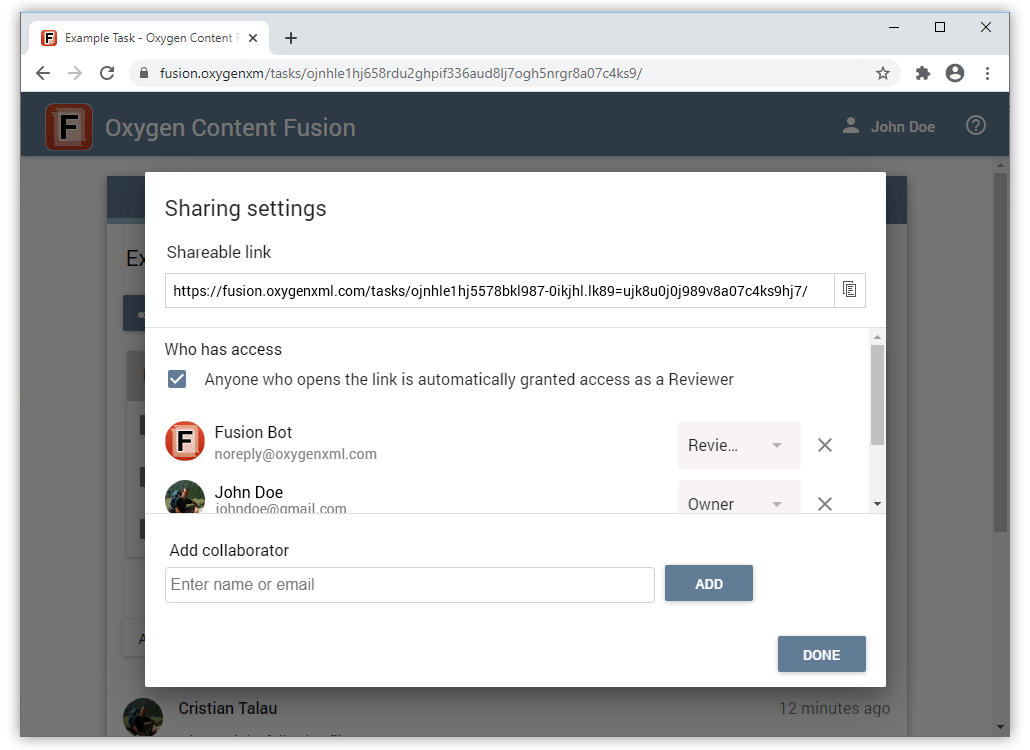This screenshot has width=1030, height=750.
Task: Open a new browser tab
Action: point(291,38)
